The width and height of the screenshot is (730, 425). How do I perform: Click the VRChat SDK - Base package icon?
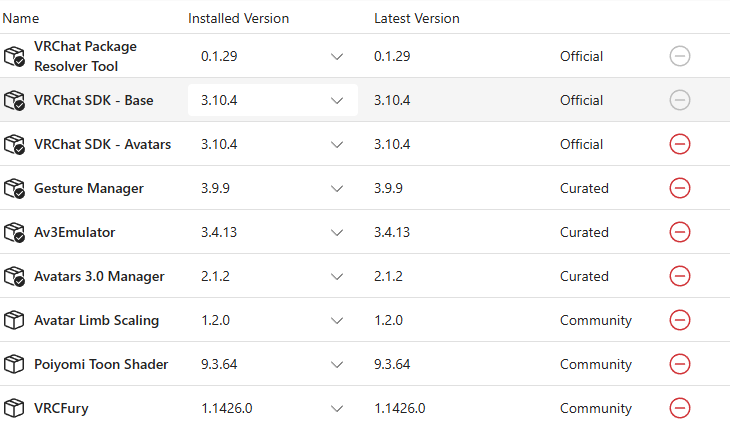point(14,100)
